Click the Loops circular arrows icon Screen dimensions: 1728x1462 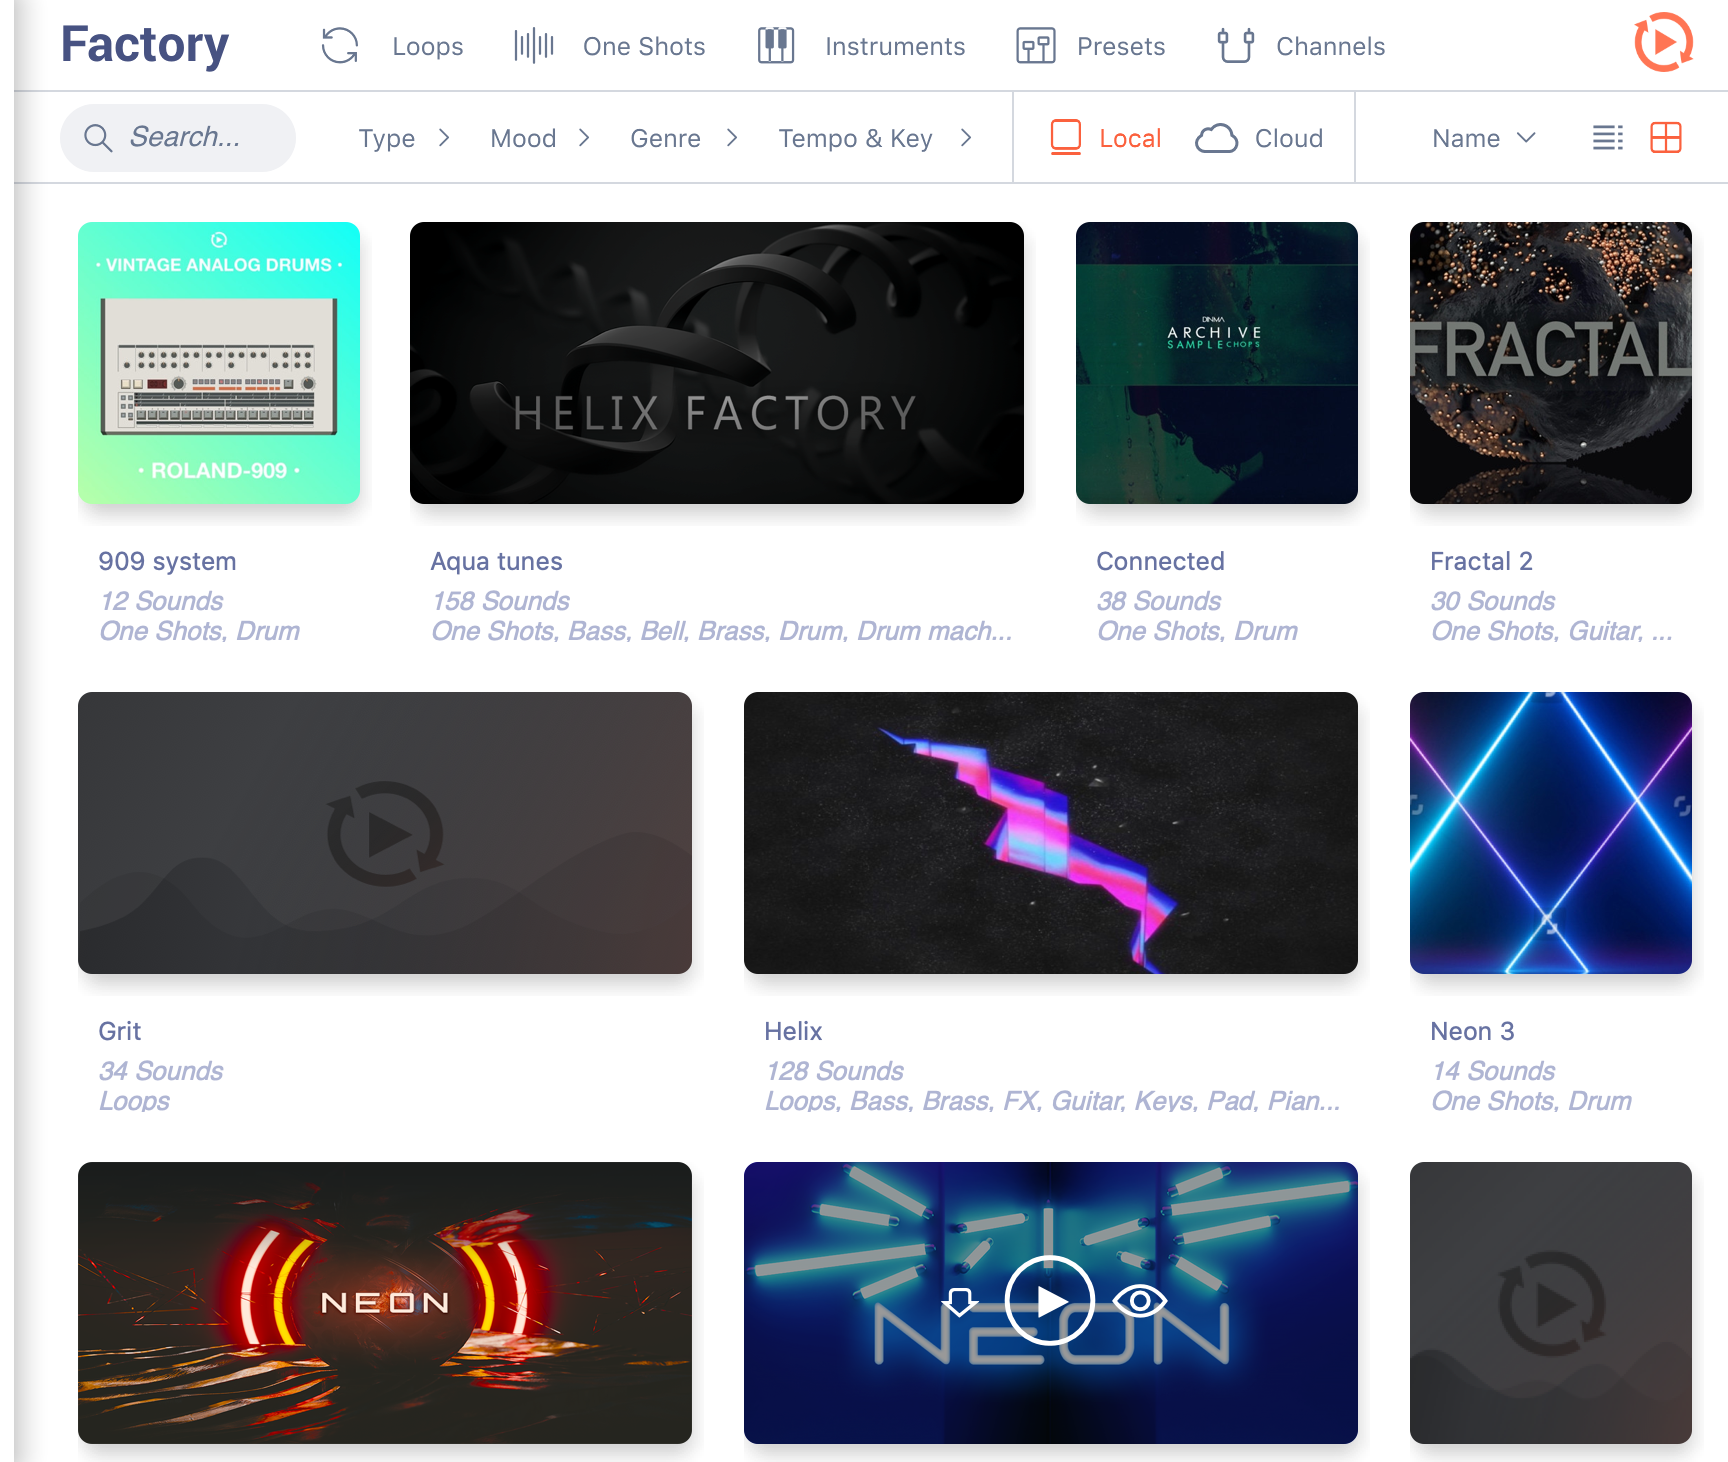(340, 46)
